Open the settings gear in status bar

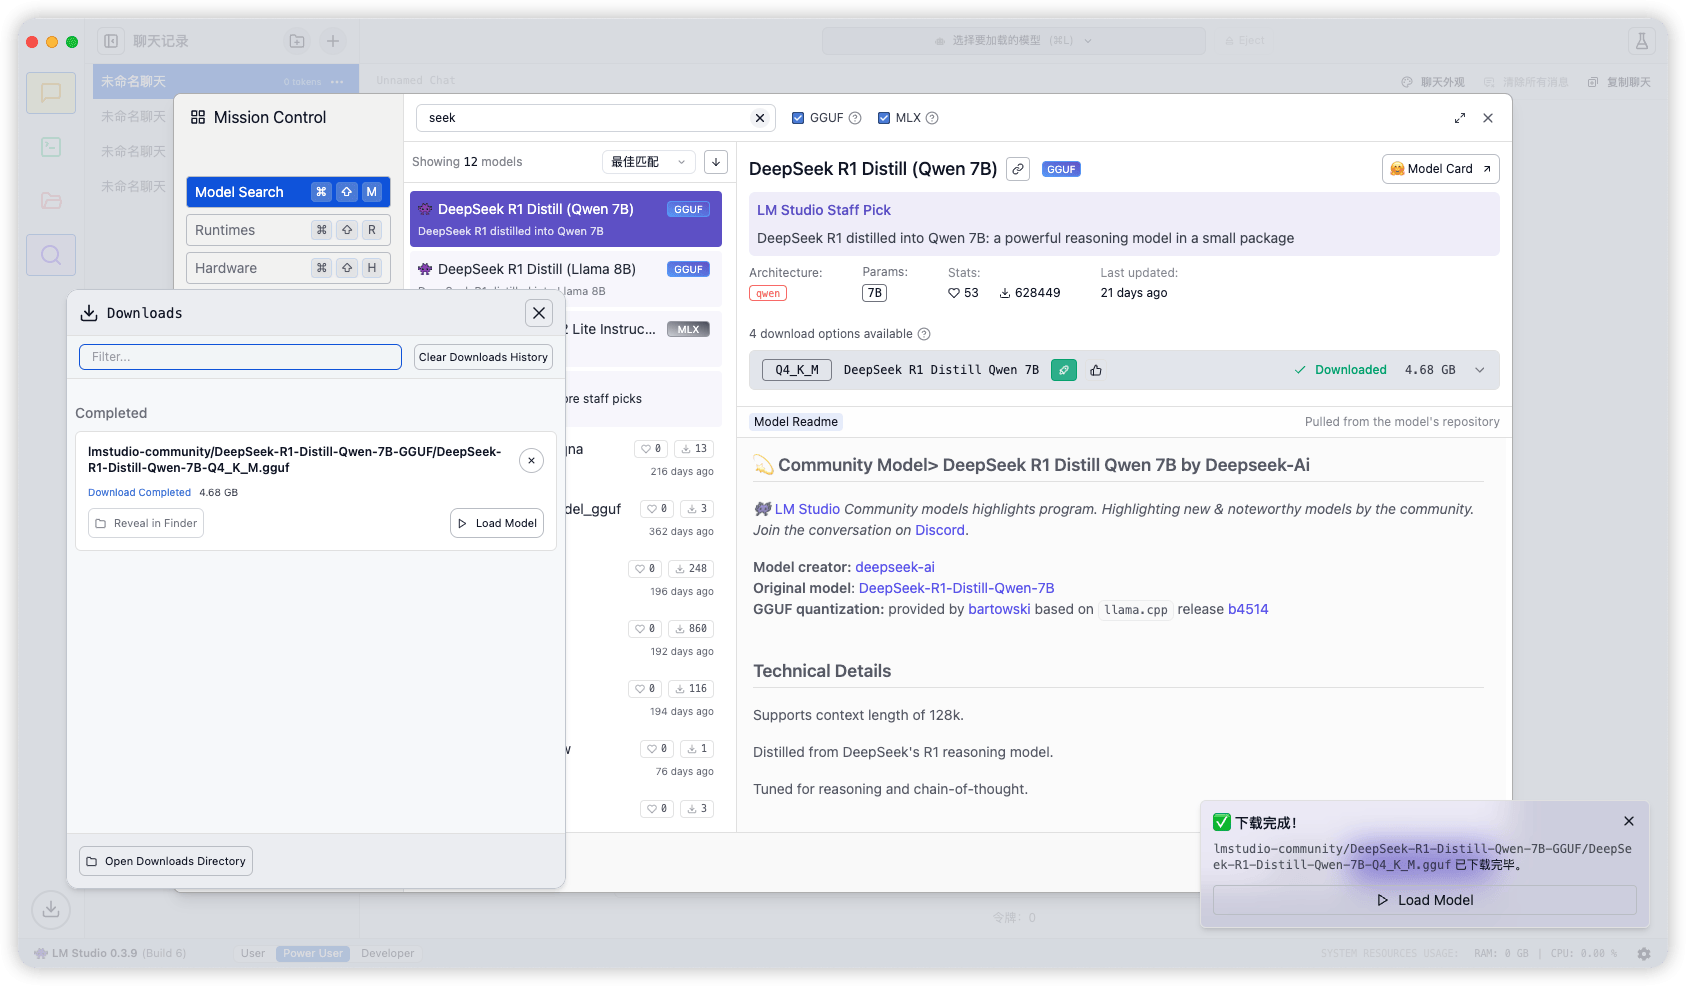pyautogui.click(x=1646, y=953)
